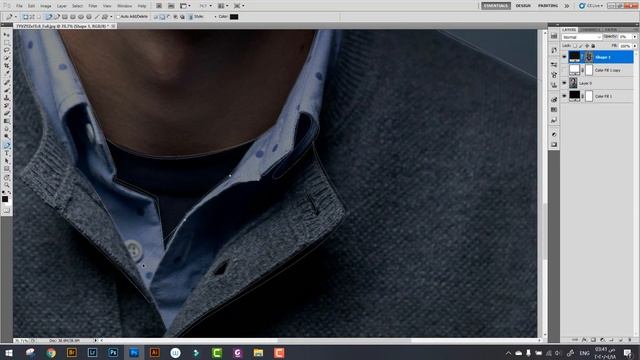Open the File menu
640x360 pixels.
pyautogui.click(x=19, y=6)
